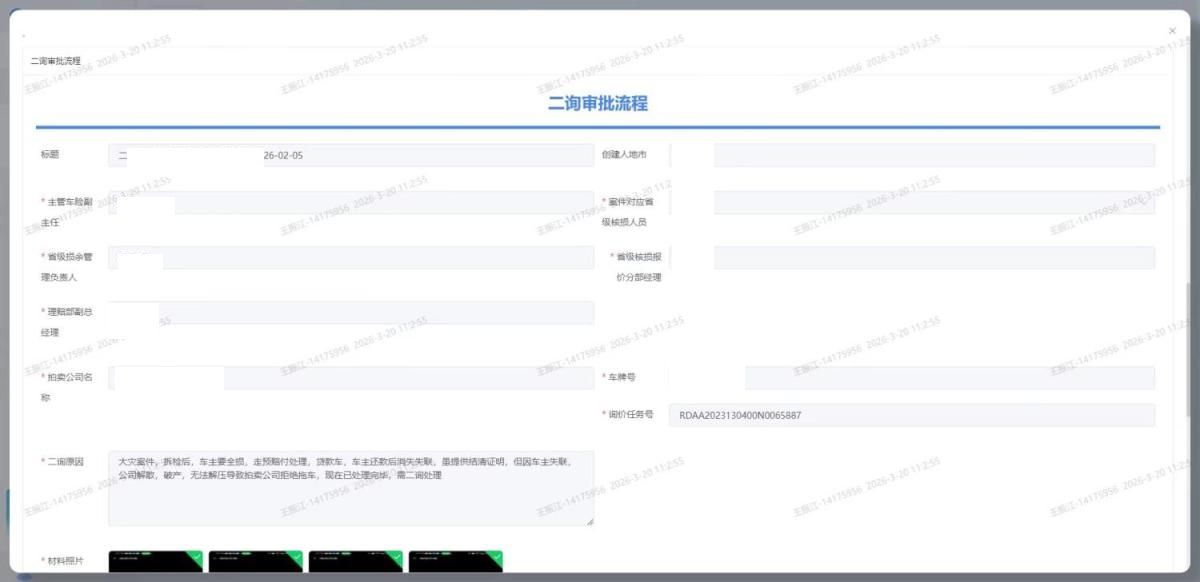Click the 理赔部副总经理 field
The width and height of the screenshot is (1200, 582).
pos(350,313)
